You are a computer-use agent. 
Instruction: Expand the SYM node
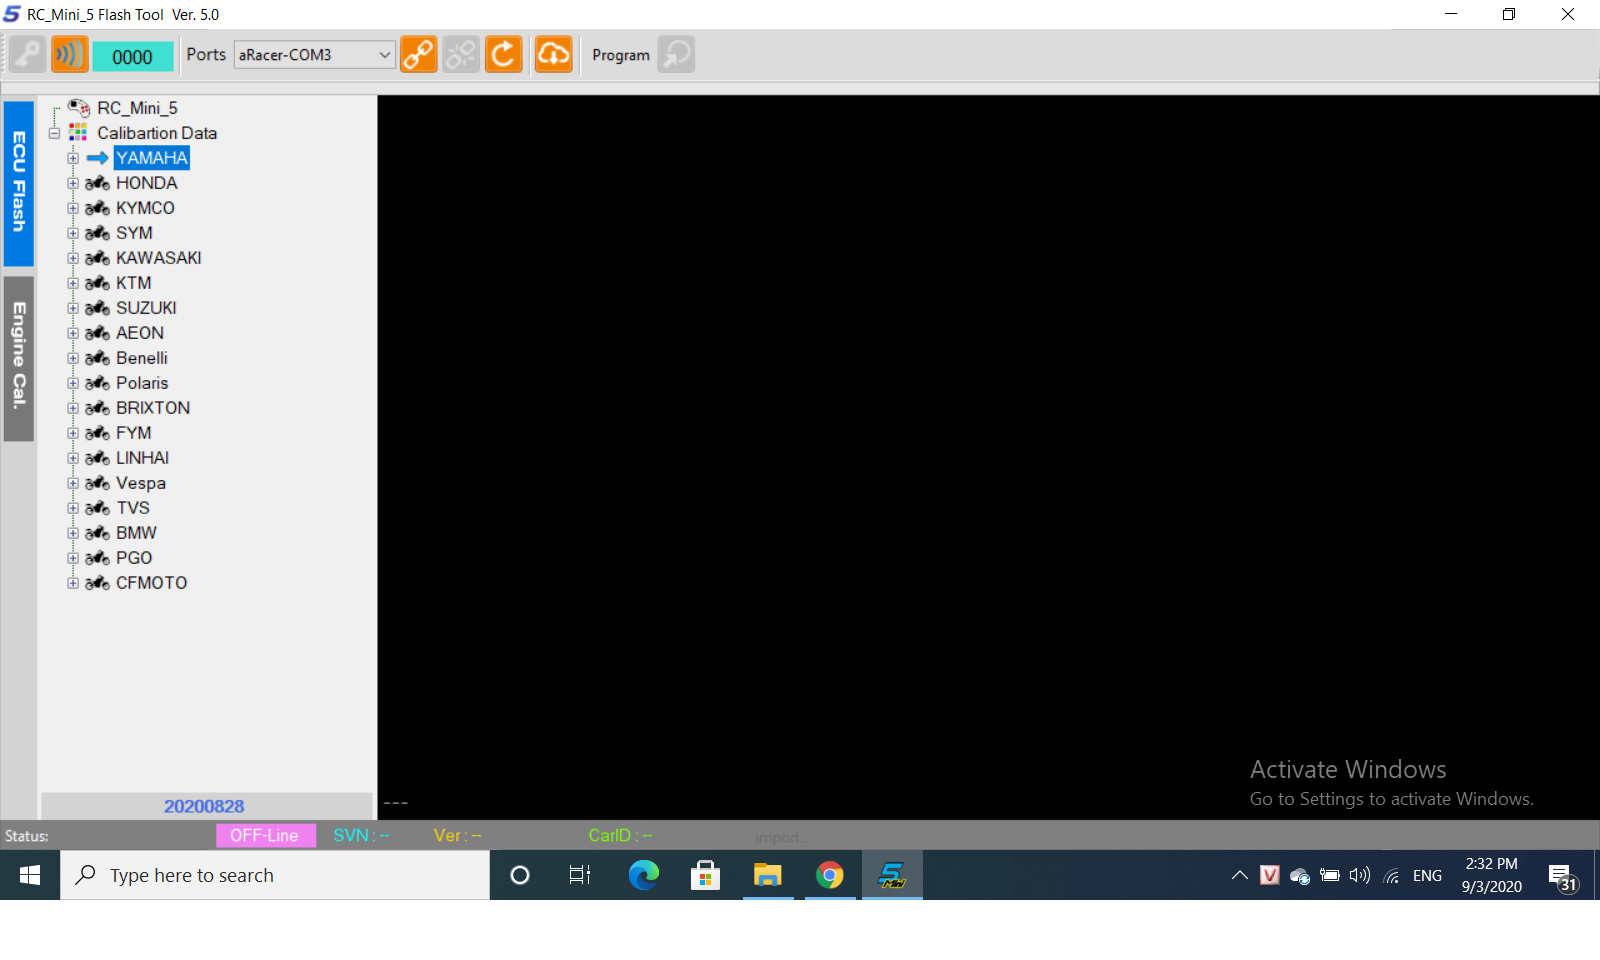coord(73,233)
